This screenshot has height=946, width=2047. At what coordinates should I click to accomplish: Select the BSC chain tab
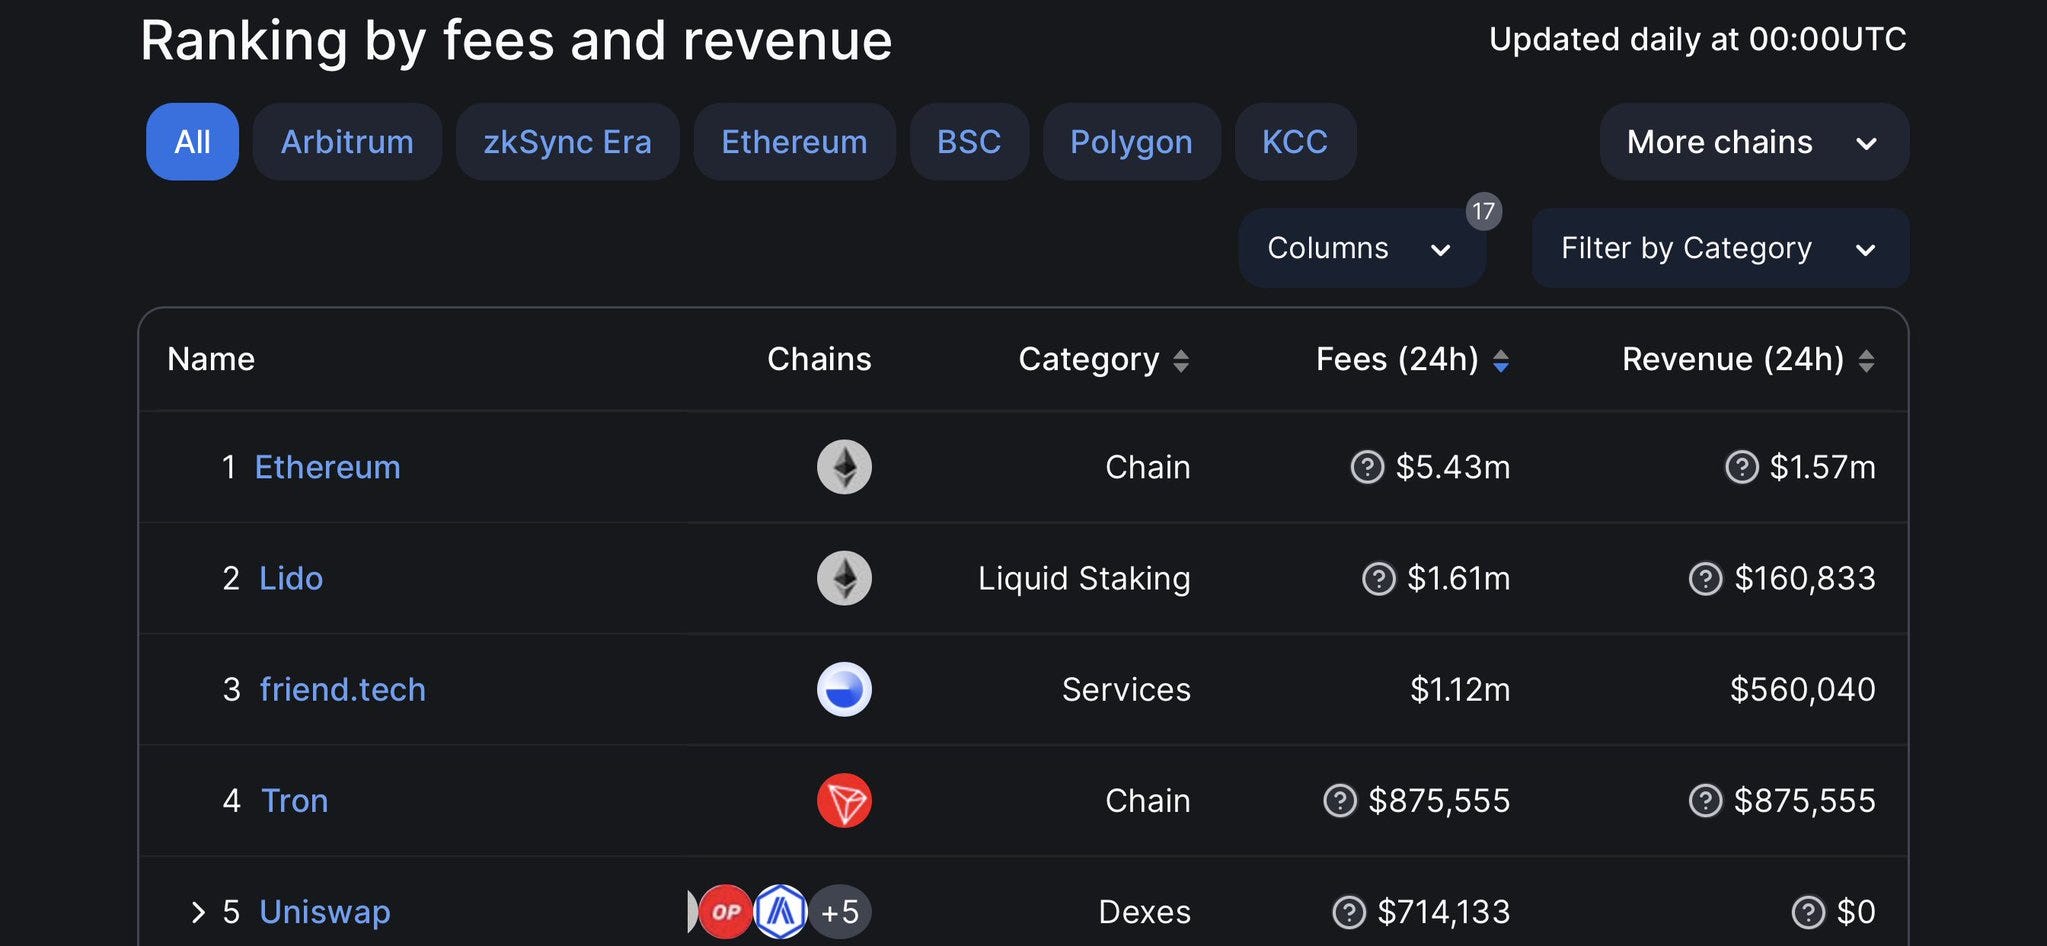[x=969, y=142]
